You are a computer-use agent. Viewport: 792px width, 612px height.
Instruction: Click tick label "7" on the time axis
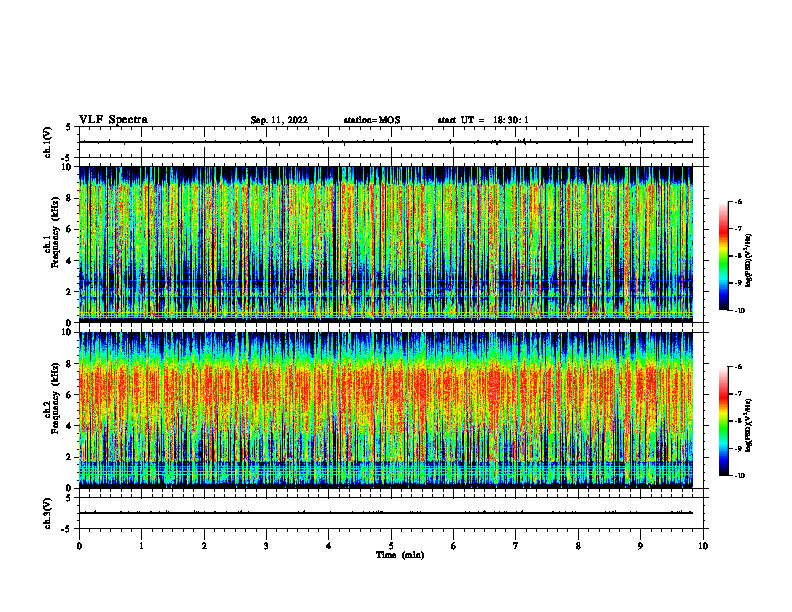click(516, 546)
